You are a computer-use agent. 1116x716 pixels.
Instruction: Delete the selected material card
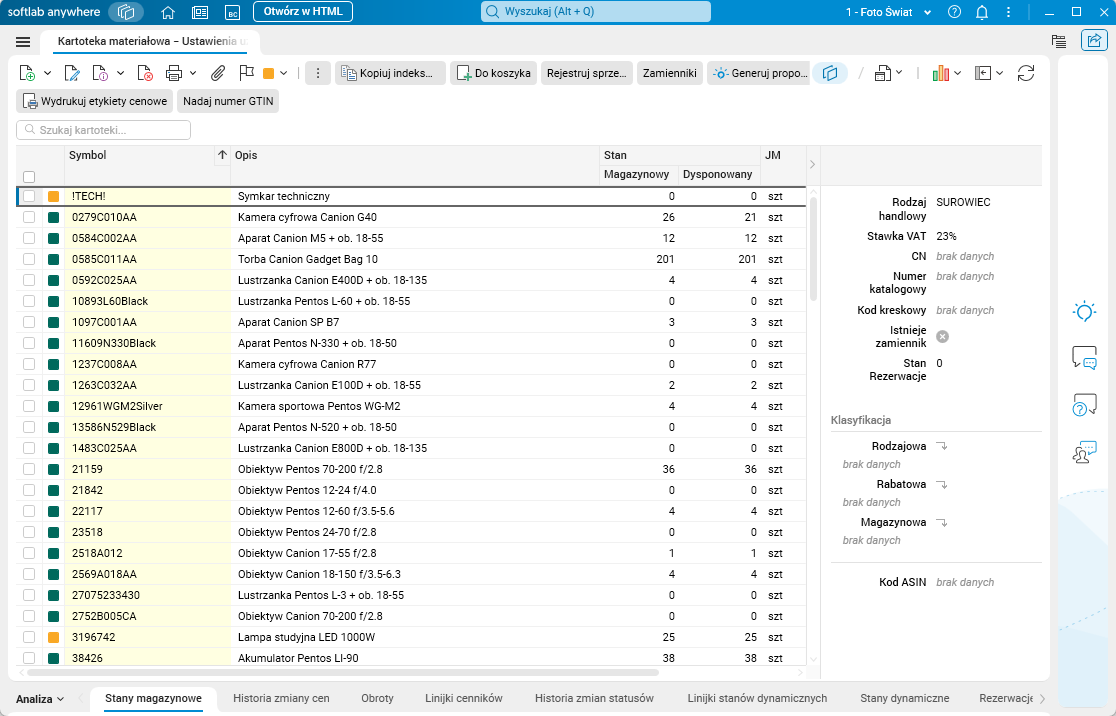(144, 73)
